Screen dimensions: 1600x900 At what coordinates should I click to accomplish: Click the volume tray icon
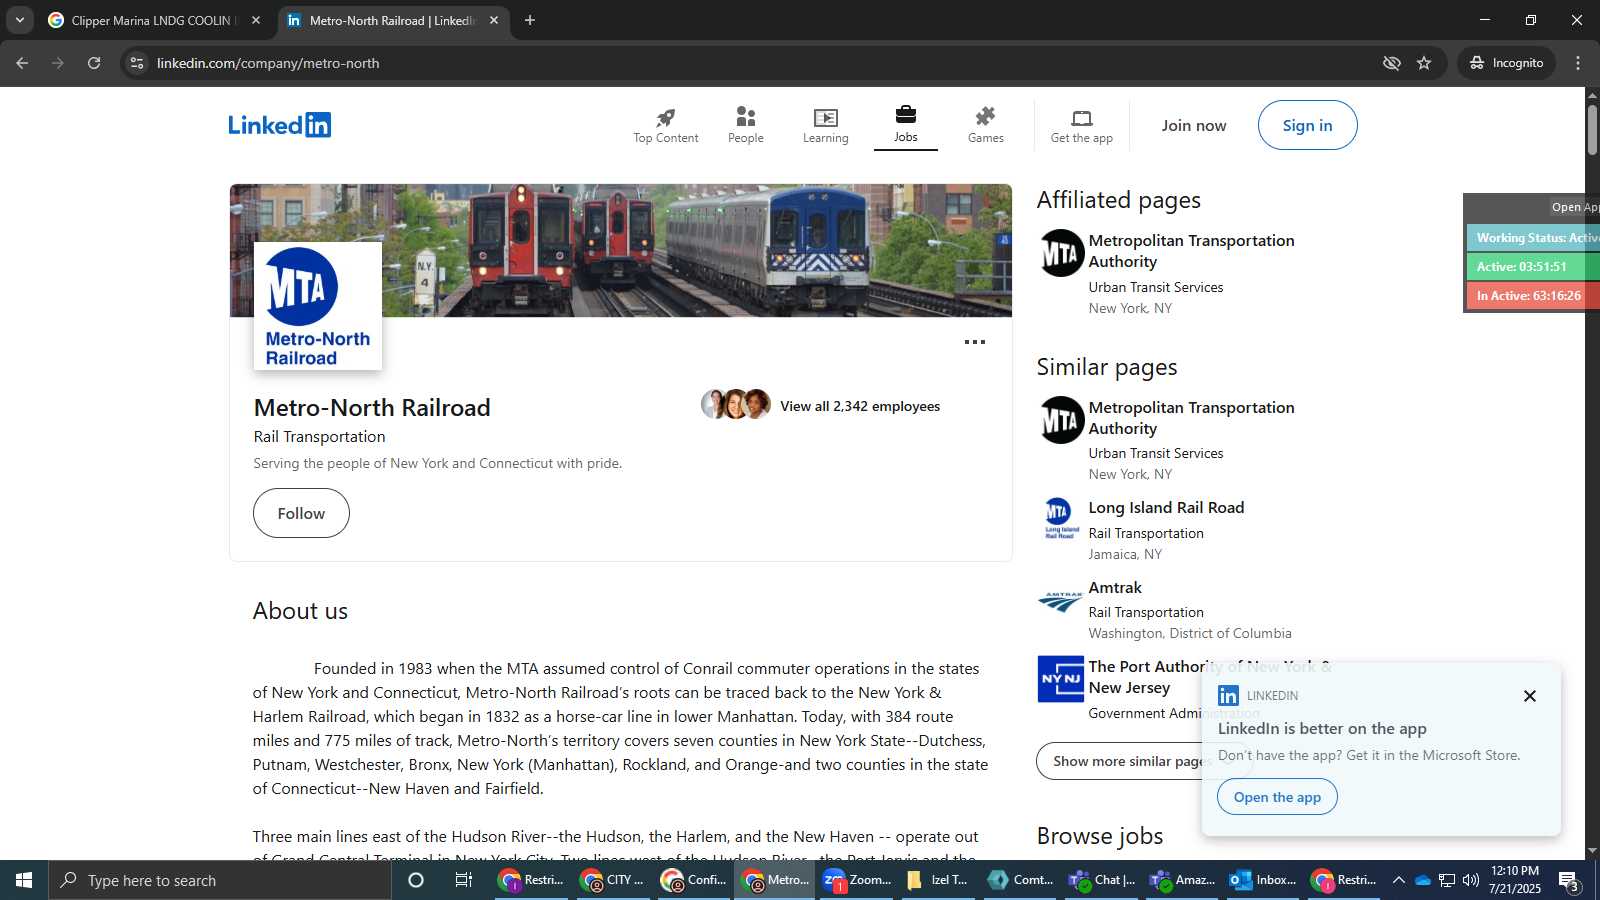(x=1470, y=880)
